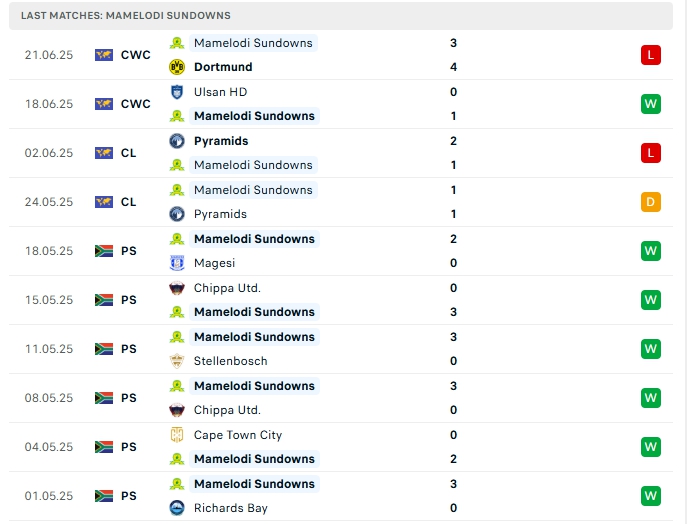Click the Richards Bay team logo
Viewport: 687px width, 524px height.
(x=177, y=508)
